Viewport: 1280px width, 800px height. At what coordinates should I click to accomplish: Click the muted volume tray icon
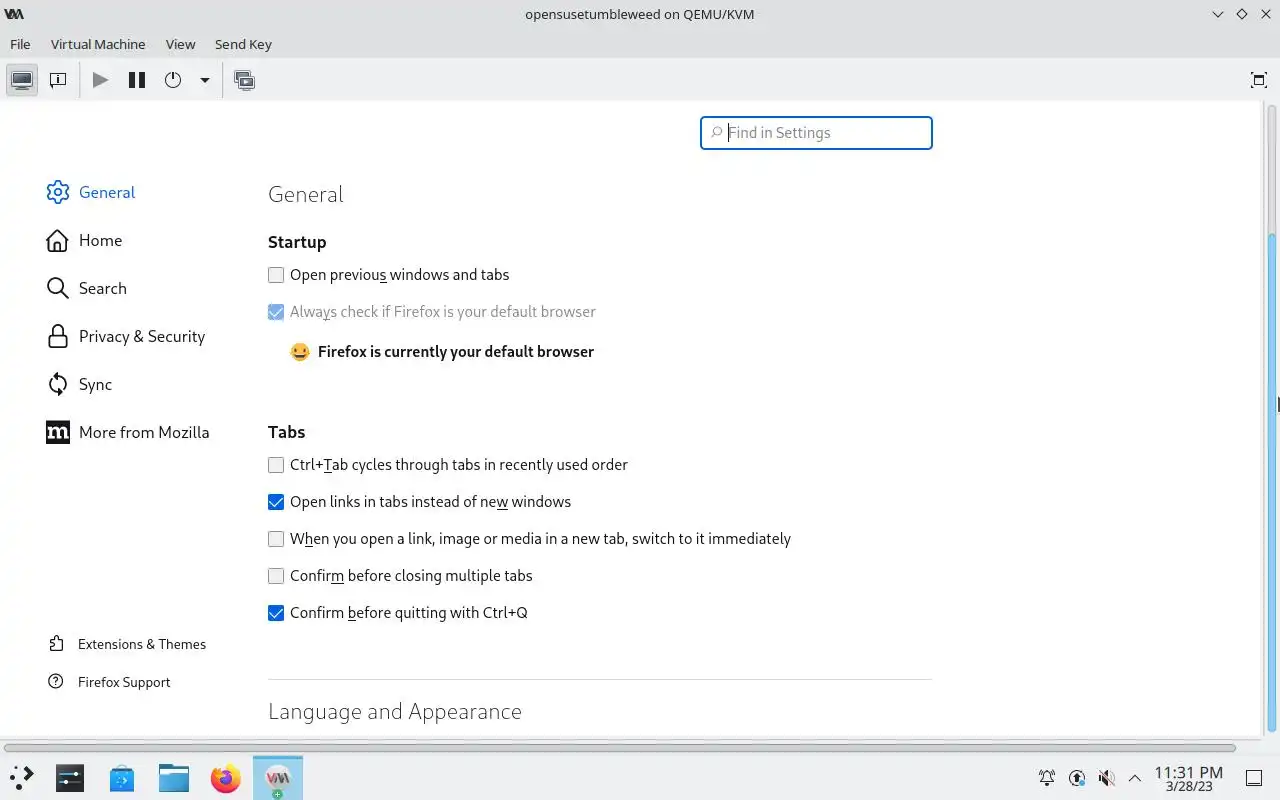1106,778
